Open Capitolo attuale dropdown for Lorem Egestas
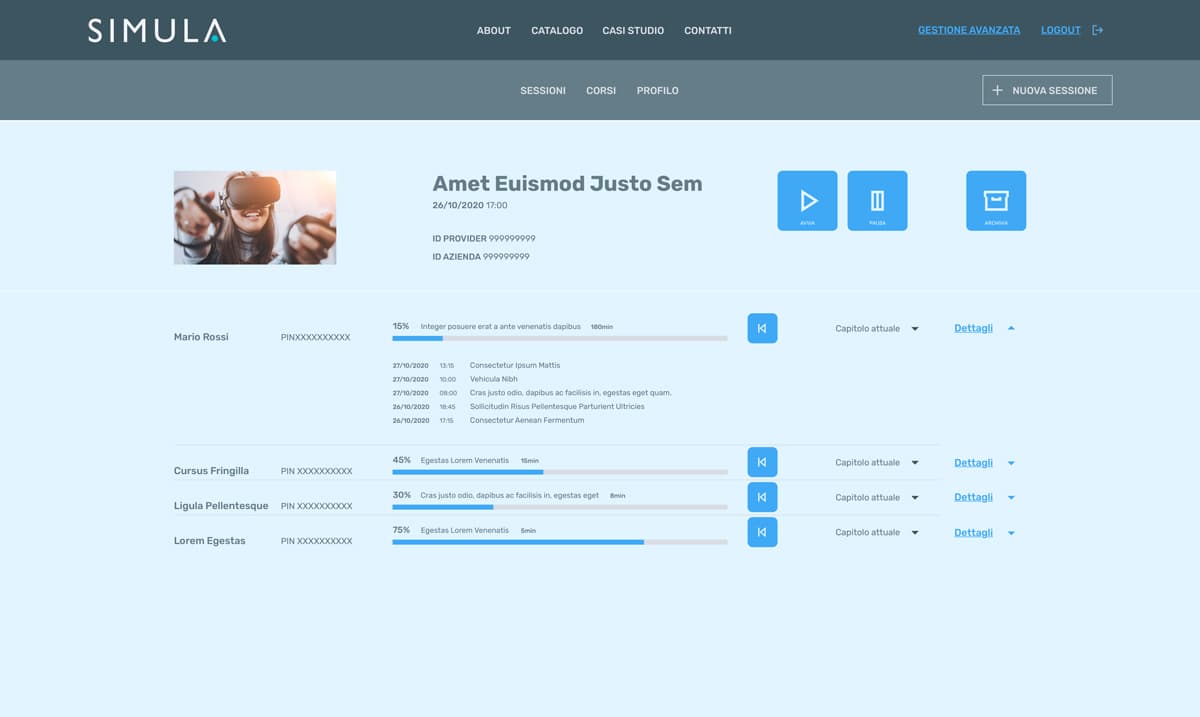1200x717 pixels. pos(877,532)
